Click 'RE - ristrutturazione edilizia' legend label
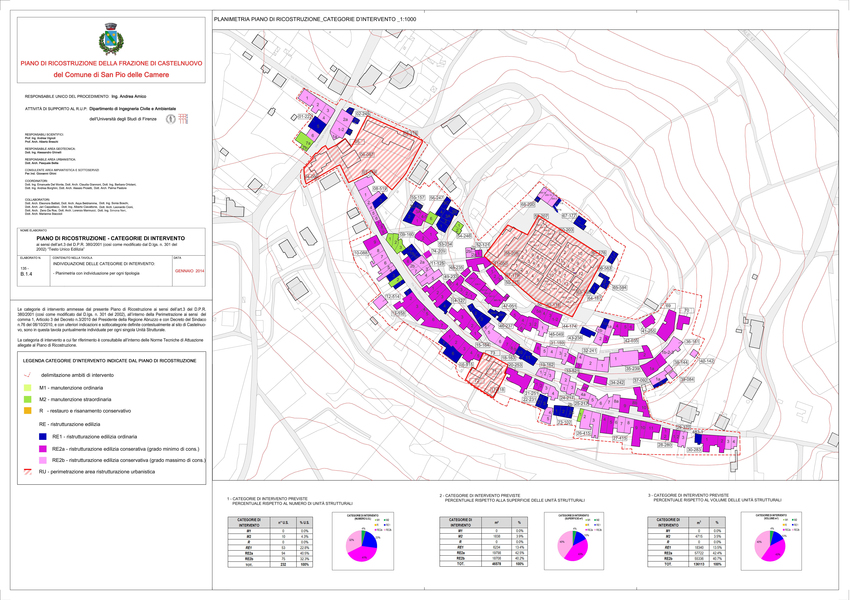 coord(69,424)
